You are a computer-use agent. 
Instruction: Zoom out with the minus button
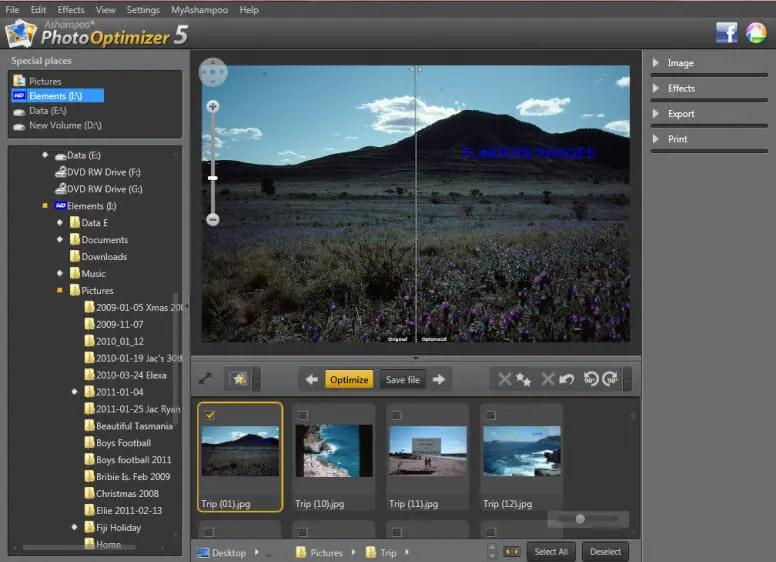pos(213,219)
